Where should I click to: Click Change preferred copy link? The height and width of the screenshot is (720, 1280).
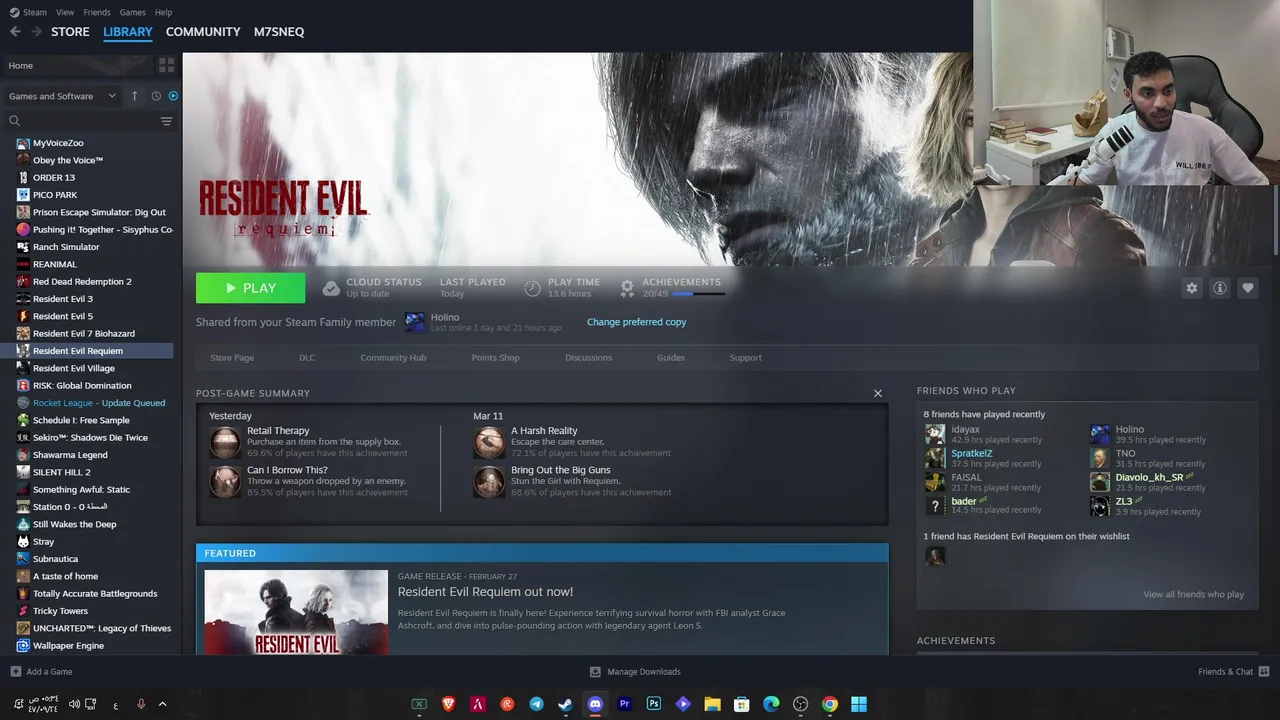point(636,322)
